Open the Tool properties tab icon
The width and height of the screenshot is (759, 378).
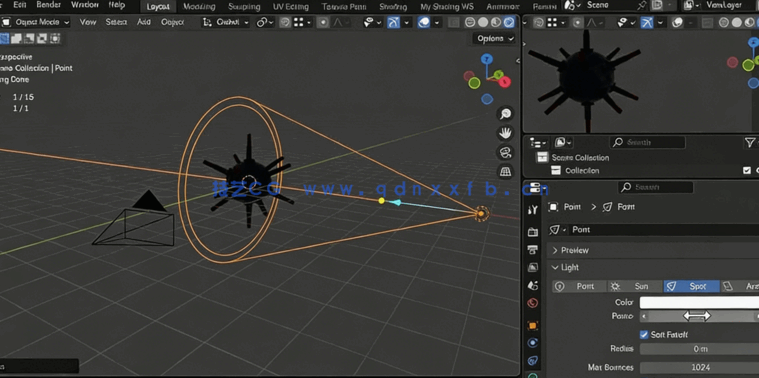pos(533,210)
